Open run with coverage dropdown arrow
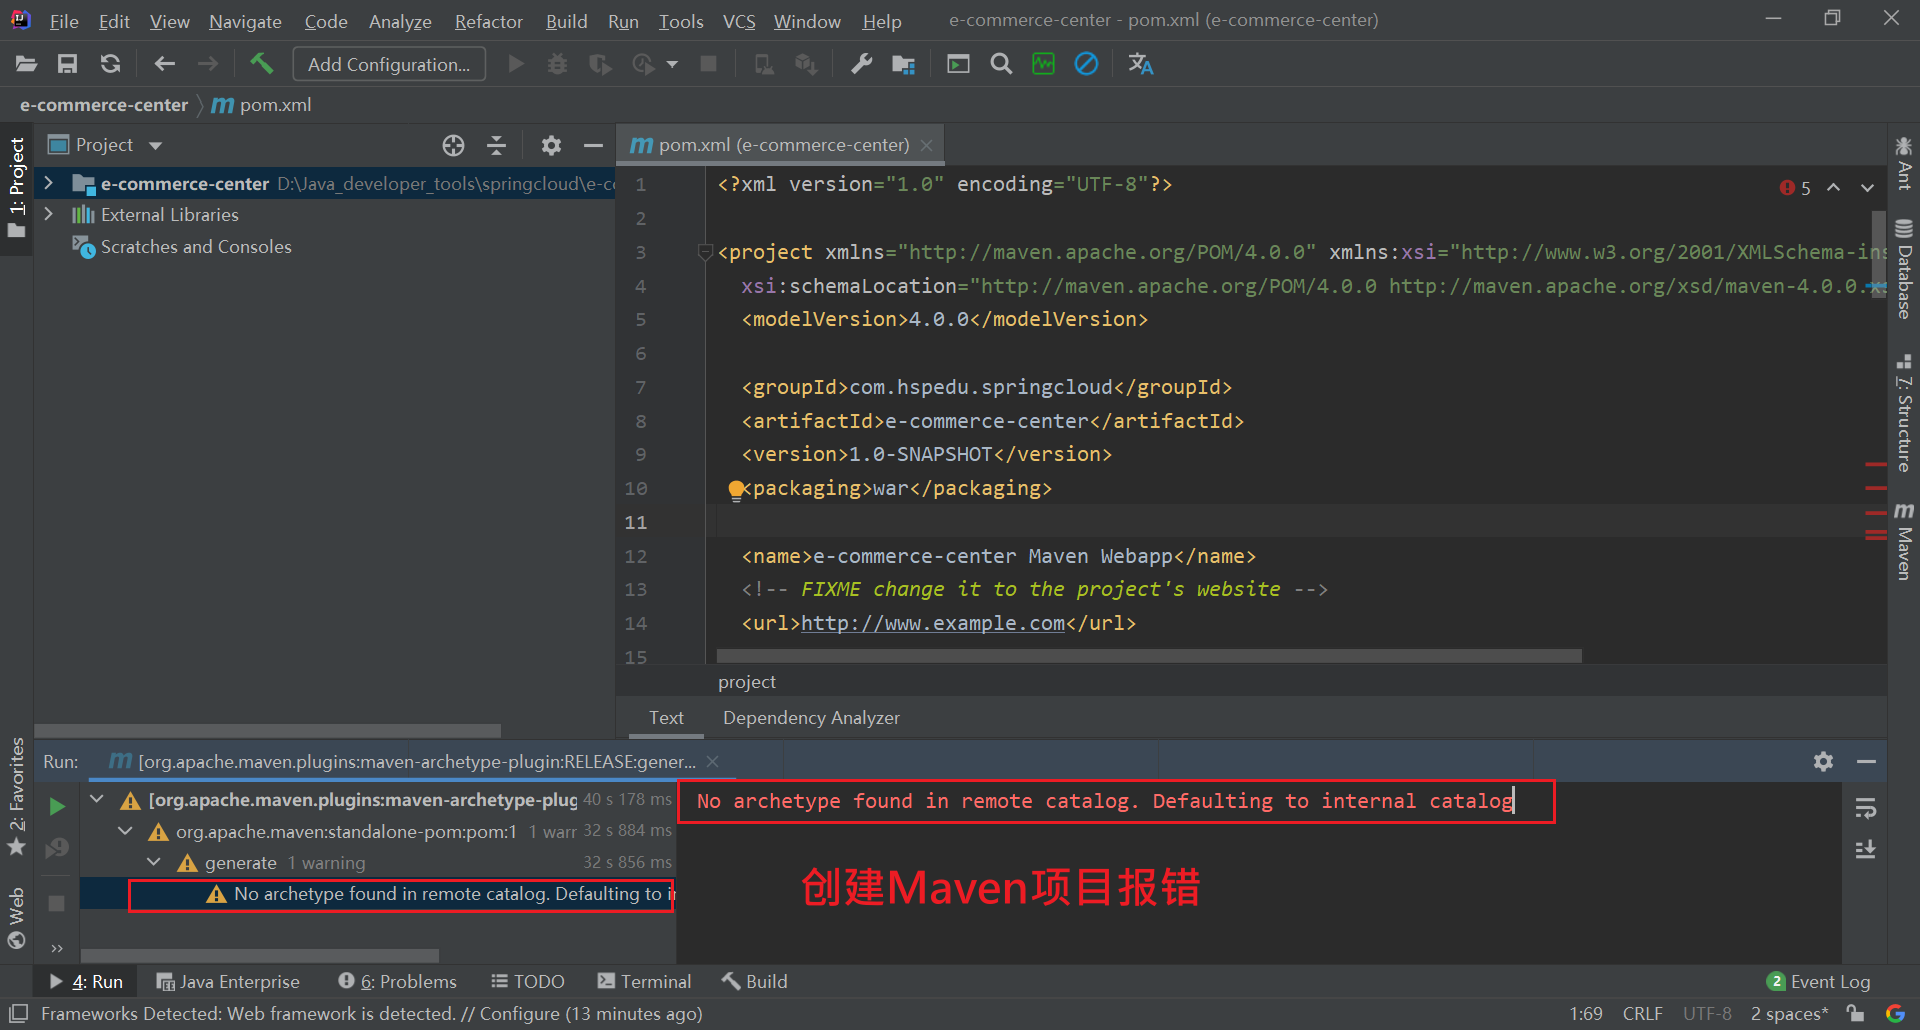This screenshot has height=1030, width=1920. point(672,64)
